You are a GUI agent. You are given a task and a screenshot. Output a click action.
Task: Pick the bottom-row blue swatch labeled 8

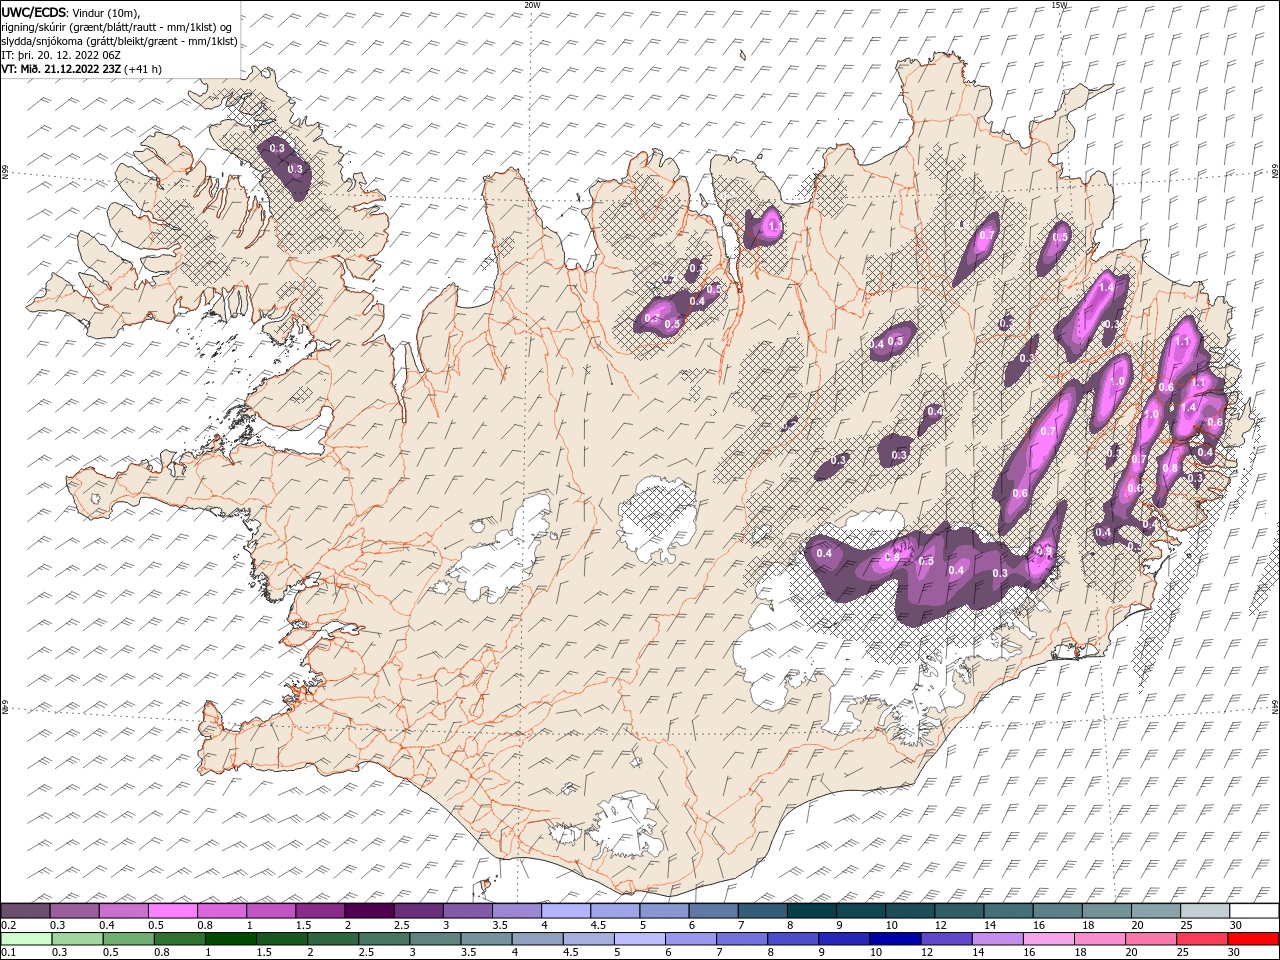[x=793, y=939]
